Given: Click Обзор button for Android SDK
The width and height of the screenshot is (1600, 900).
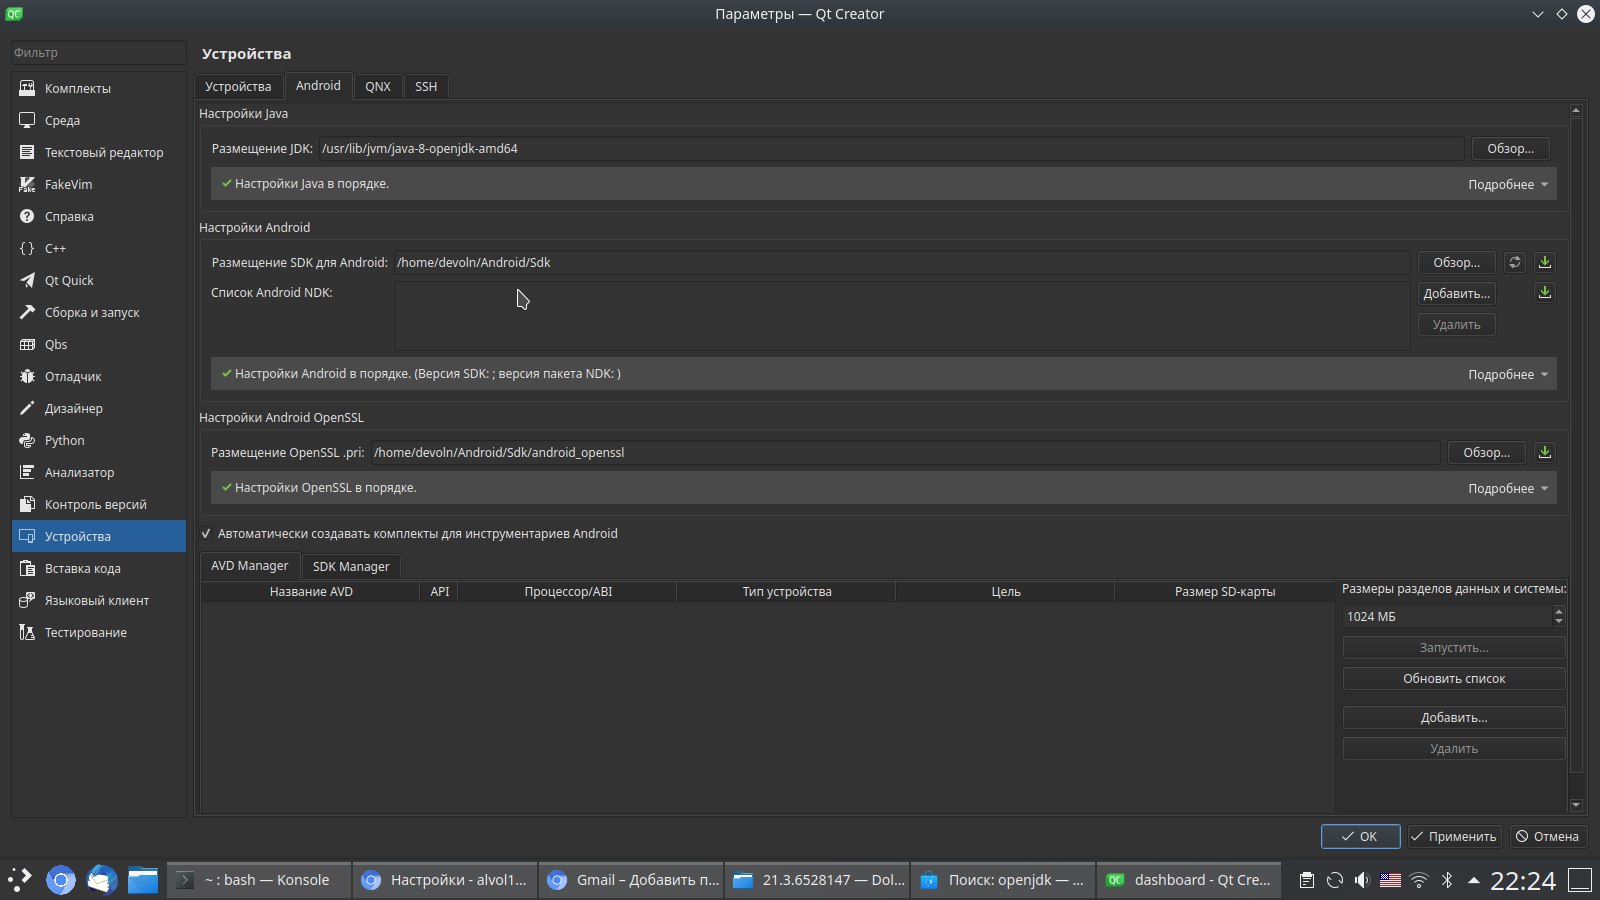Looking at the screenshot, I should tap(1456, 262).
